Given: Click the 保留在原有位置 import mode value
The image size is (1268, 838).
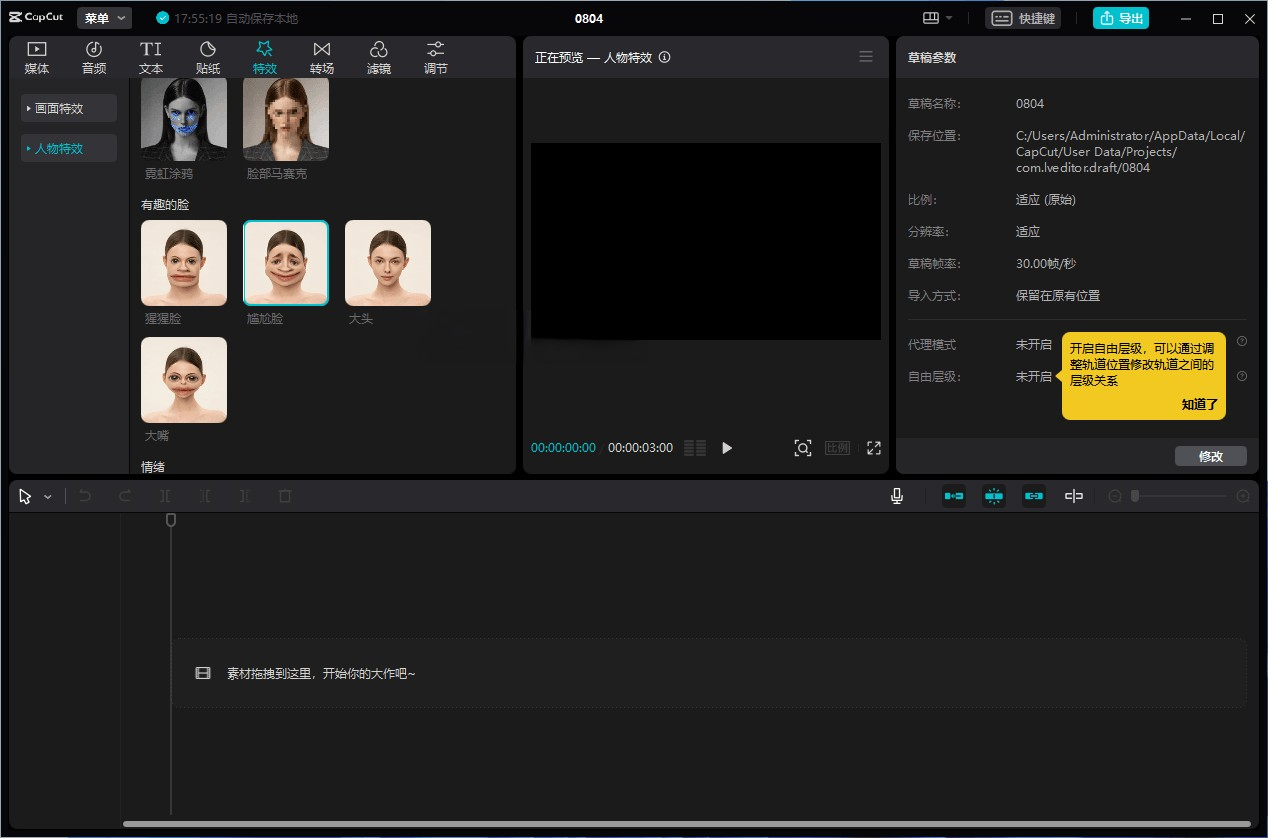Looking at the screenshot, I should (1058, 296).
